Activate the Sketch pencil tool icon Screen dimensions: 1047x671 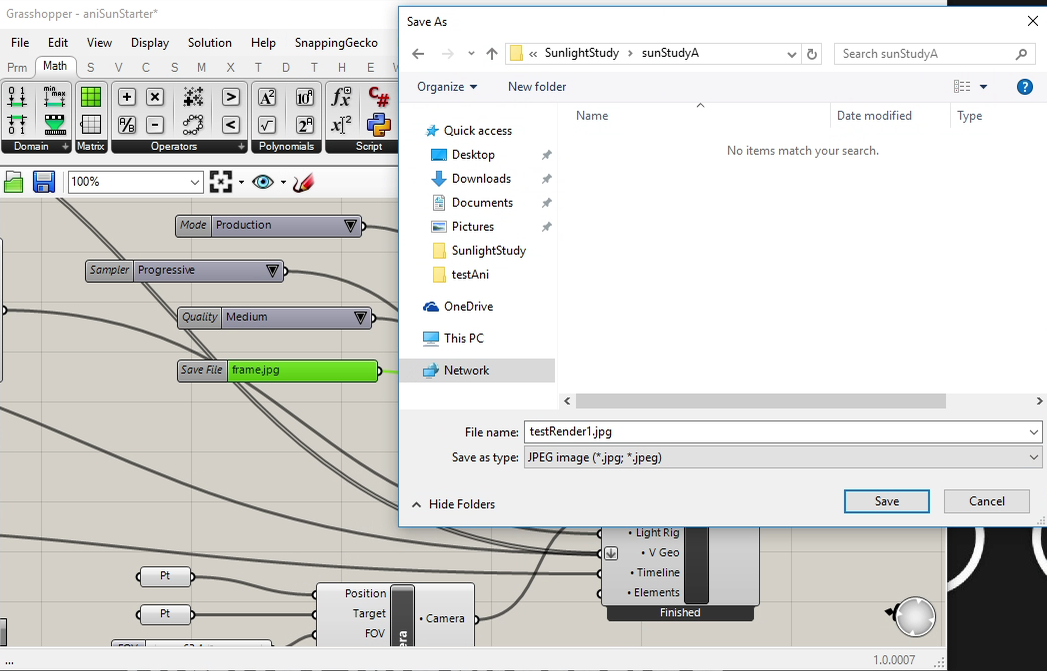coord(303,182)
